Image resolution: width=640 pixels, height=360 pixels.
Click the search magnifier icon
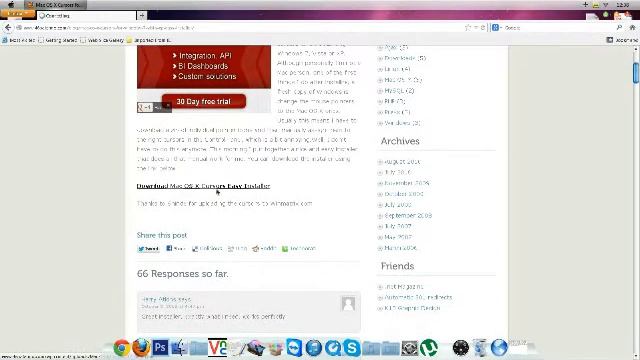(619, 27)
